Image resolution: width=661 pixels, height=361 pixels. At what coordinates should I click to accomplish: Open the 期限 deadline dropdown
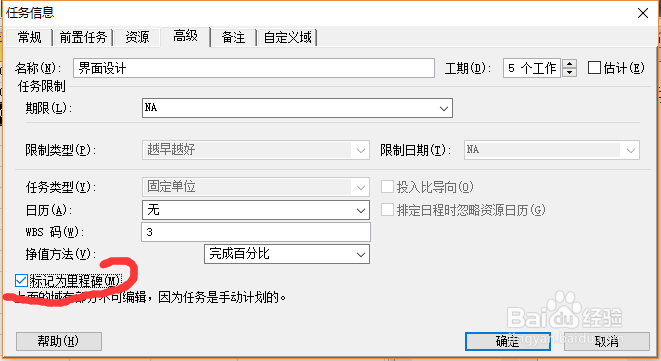(x=443, y=108)
